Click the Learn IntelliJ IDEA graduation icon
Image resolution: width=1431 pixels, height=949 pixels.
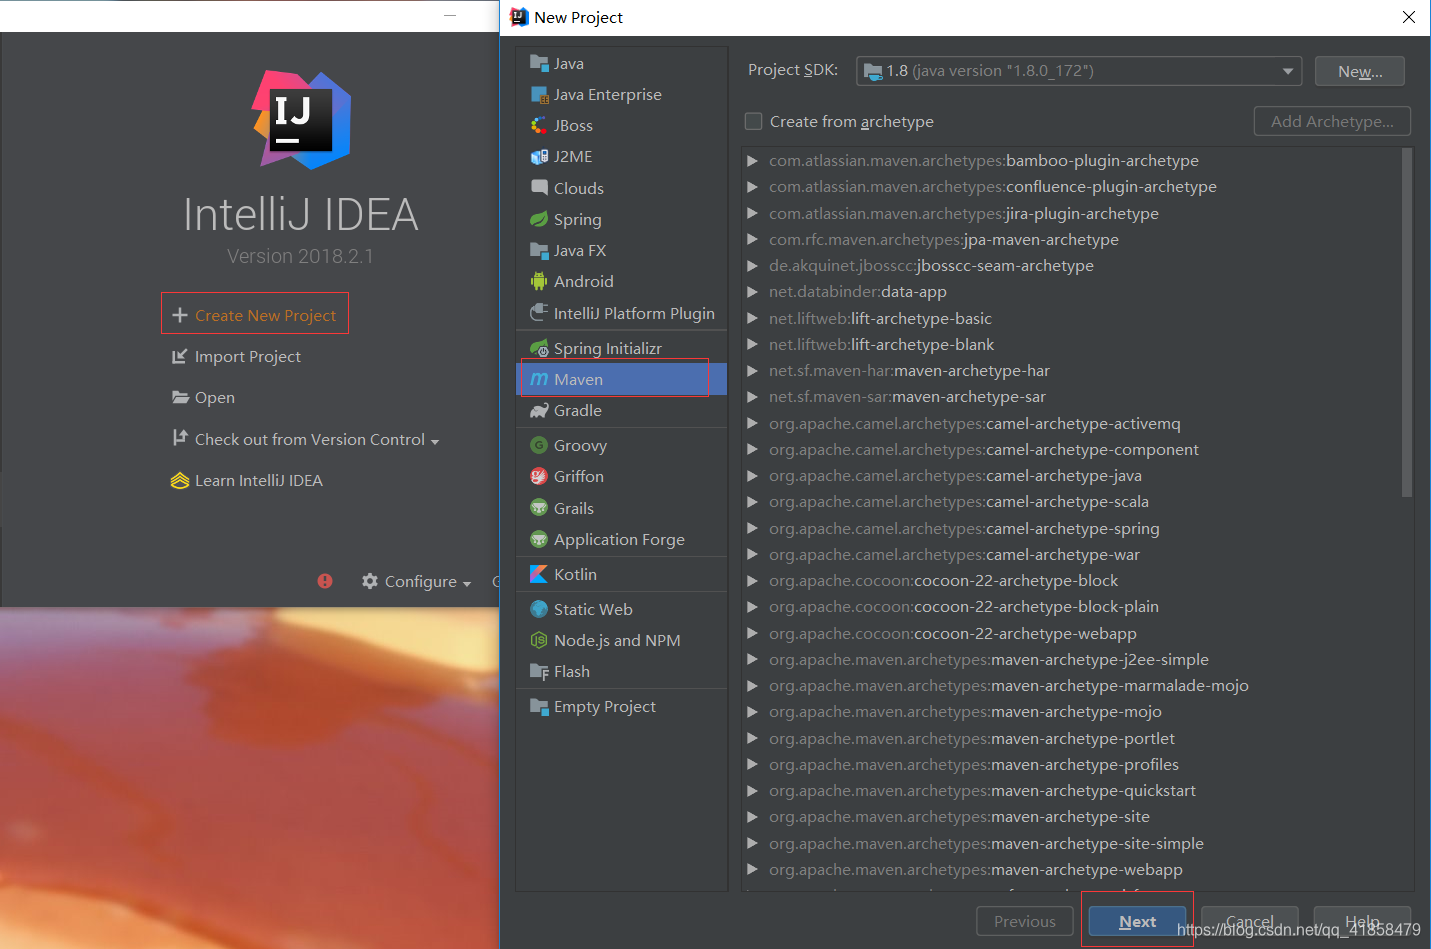[x=180, y=480]
